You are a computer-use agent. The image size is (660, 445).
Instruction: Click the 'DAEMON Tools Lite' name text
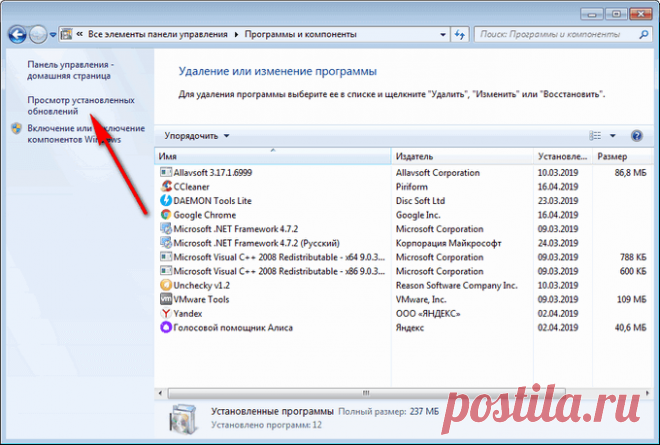point(212,201)
